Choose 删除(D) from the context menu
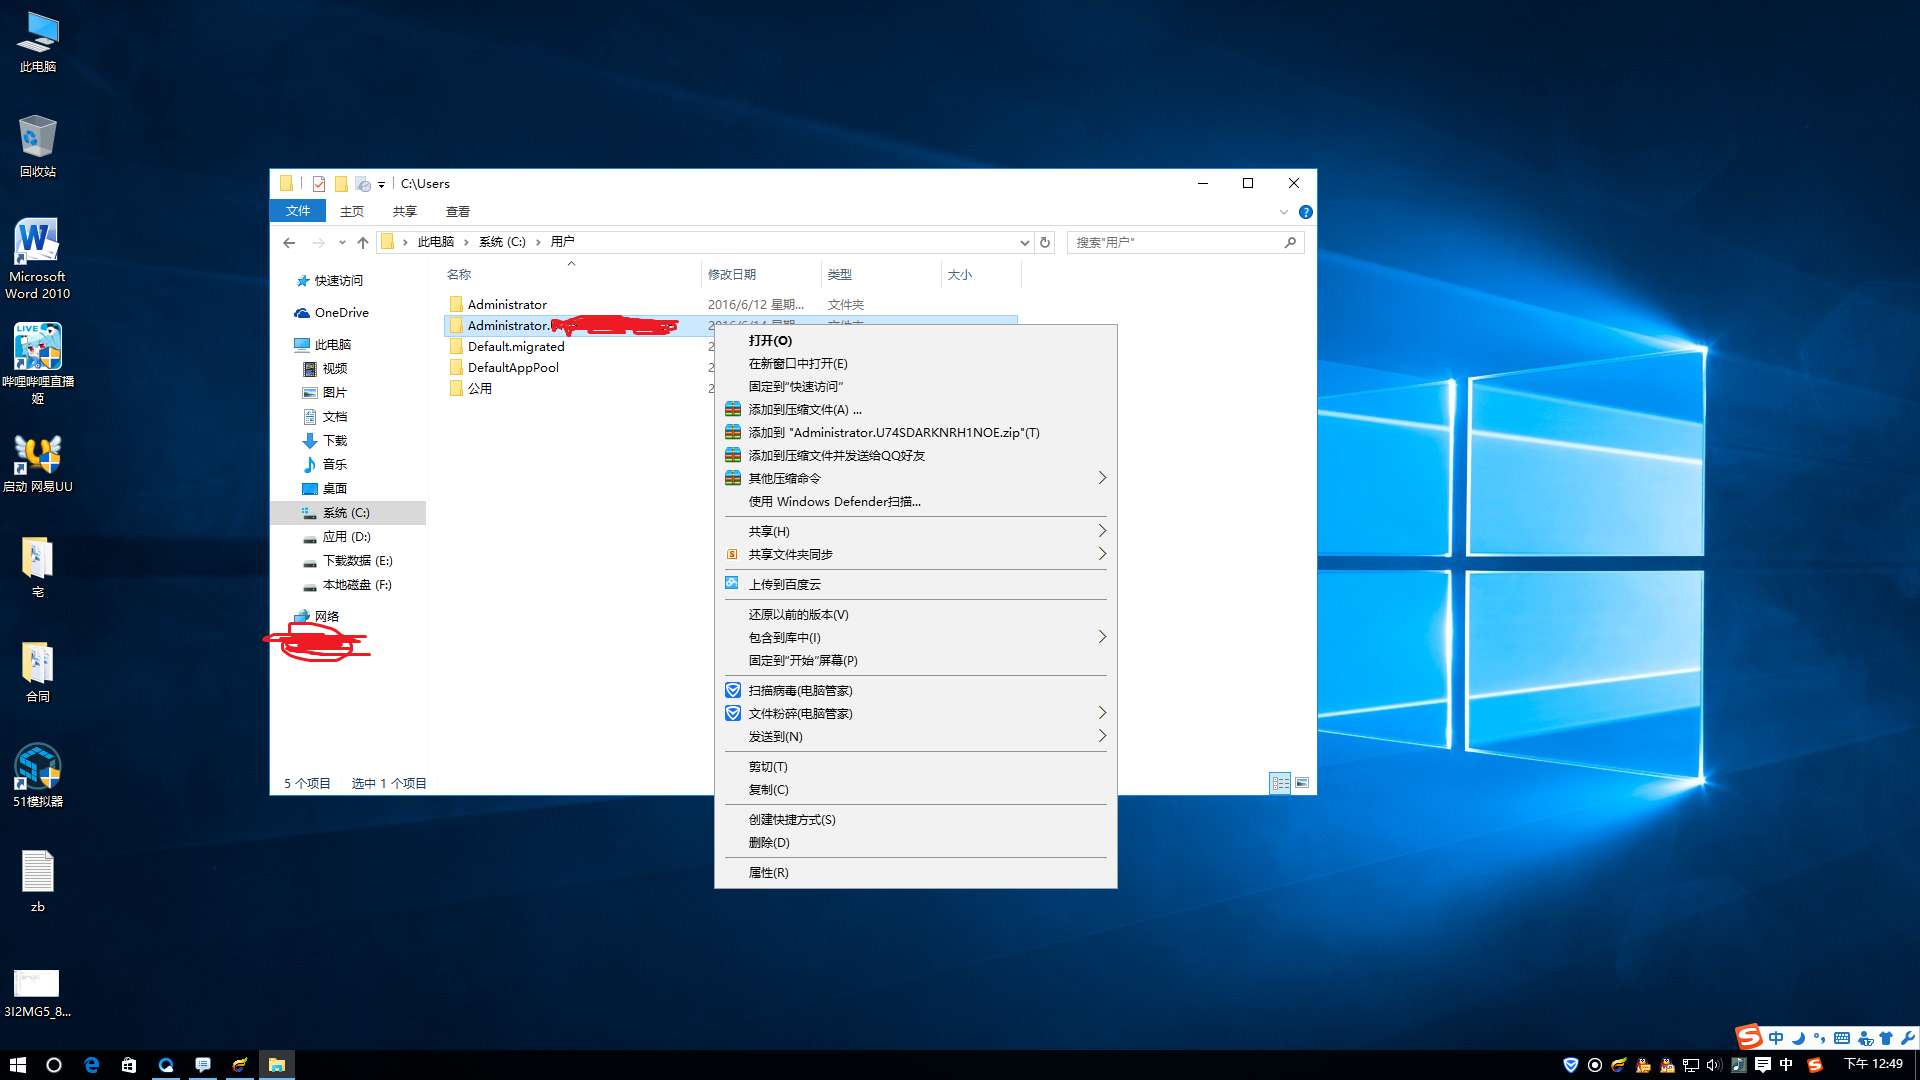 pyautogui.click(x=769, y=842)
